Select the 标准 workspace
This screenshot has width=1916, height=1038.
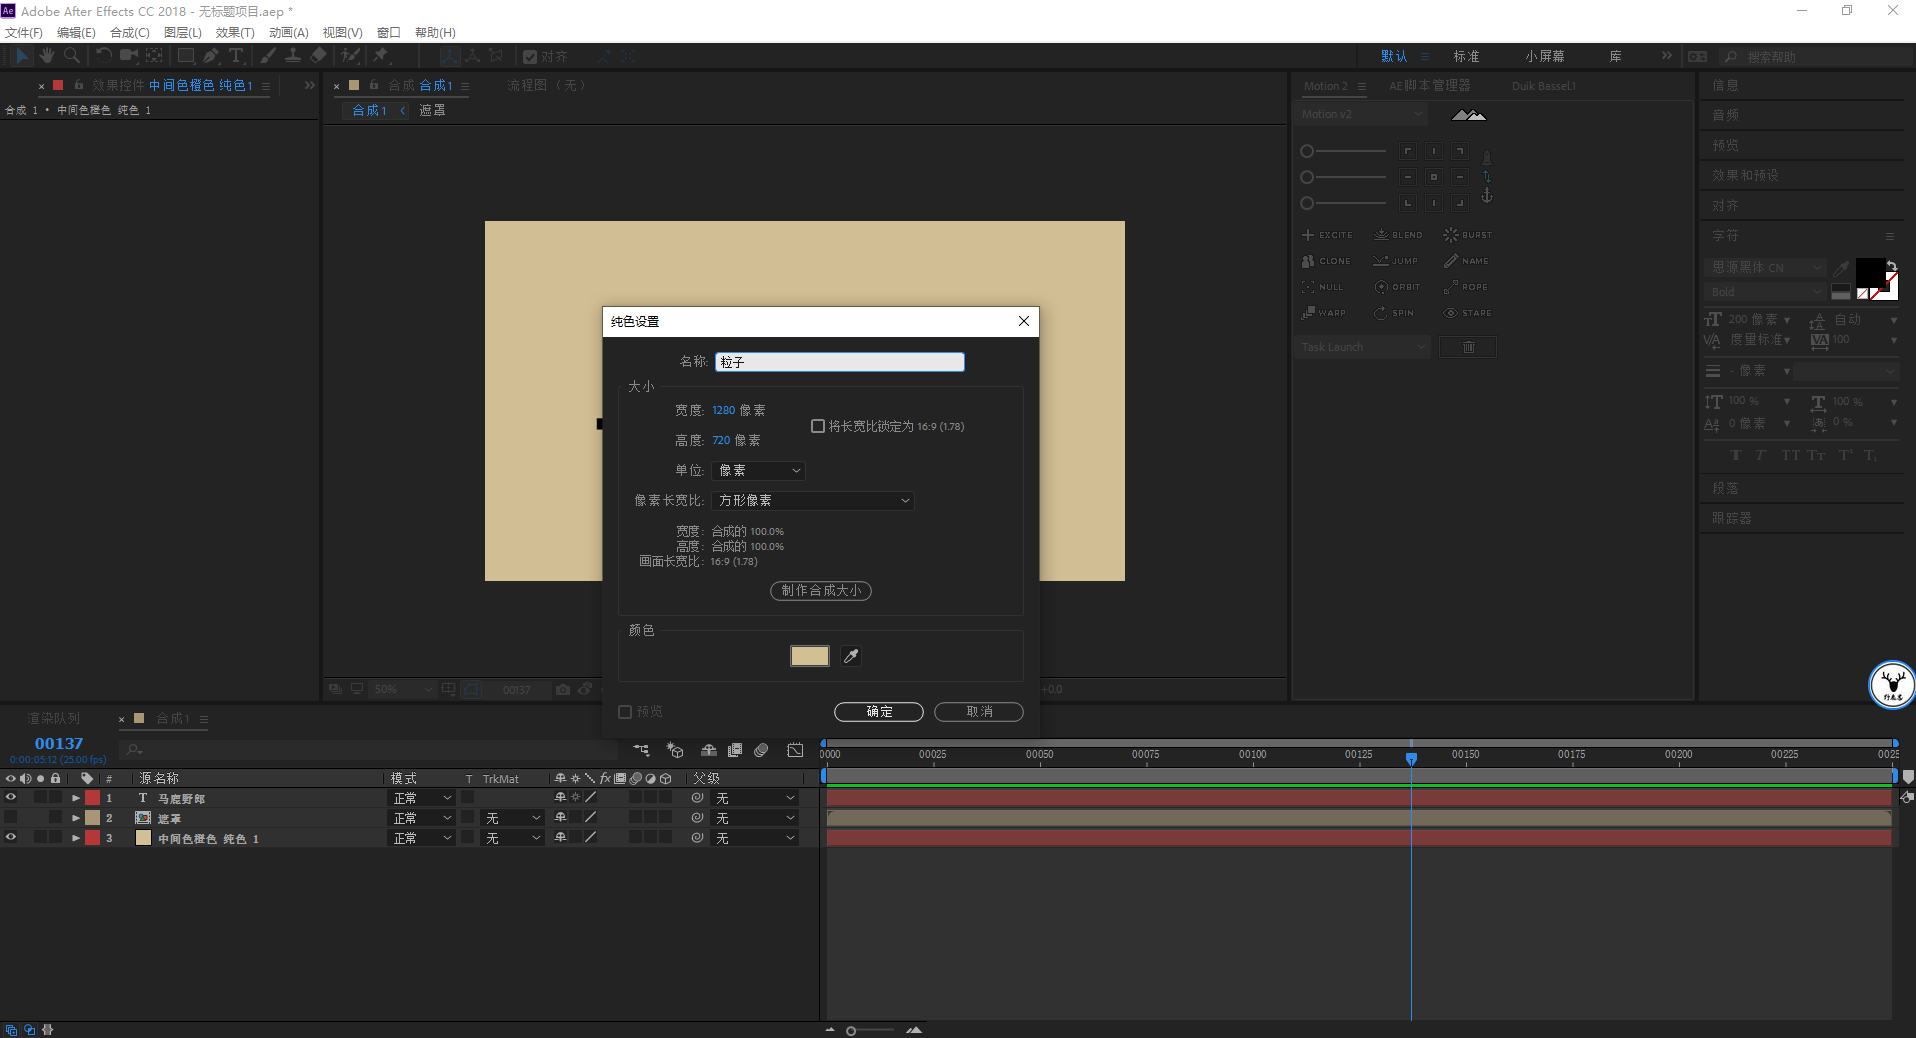point(1467,57)
